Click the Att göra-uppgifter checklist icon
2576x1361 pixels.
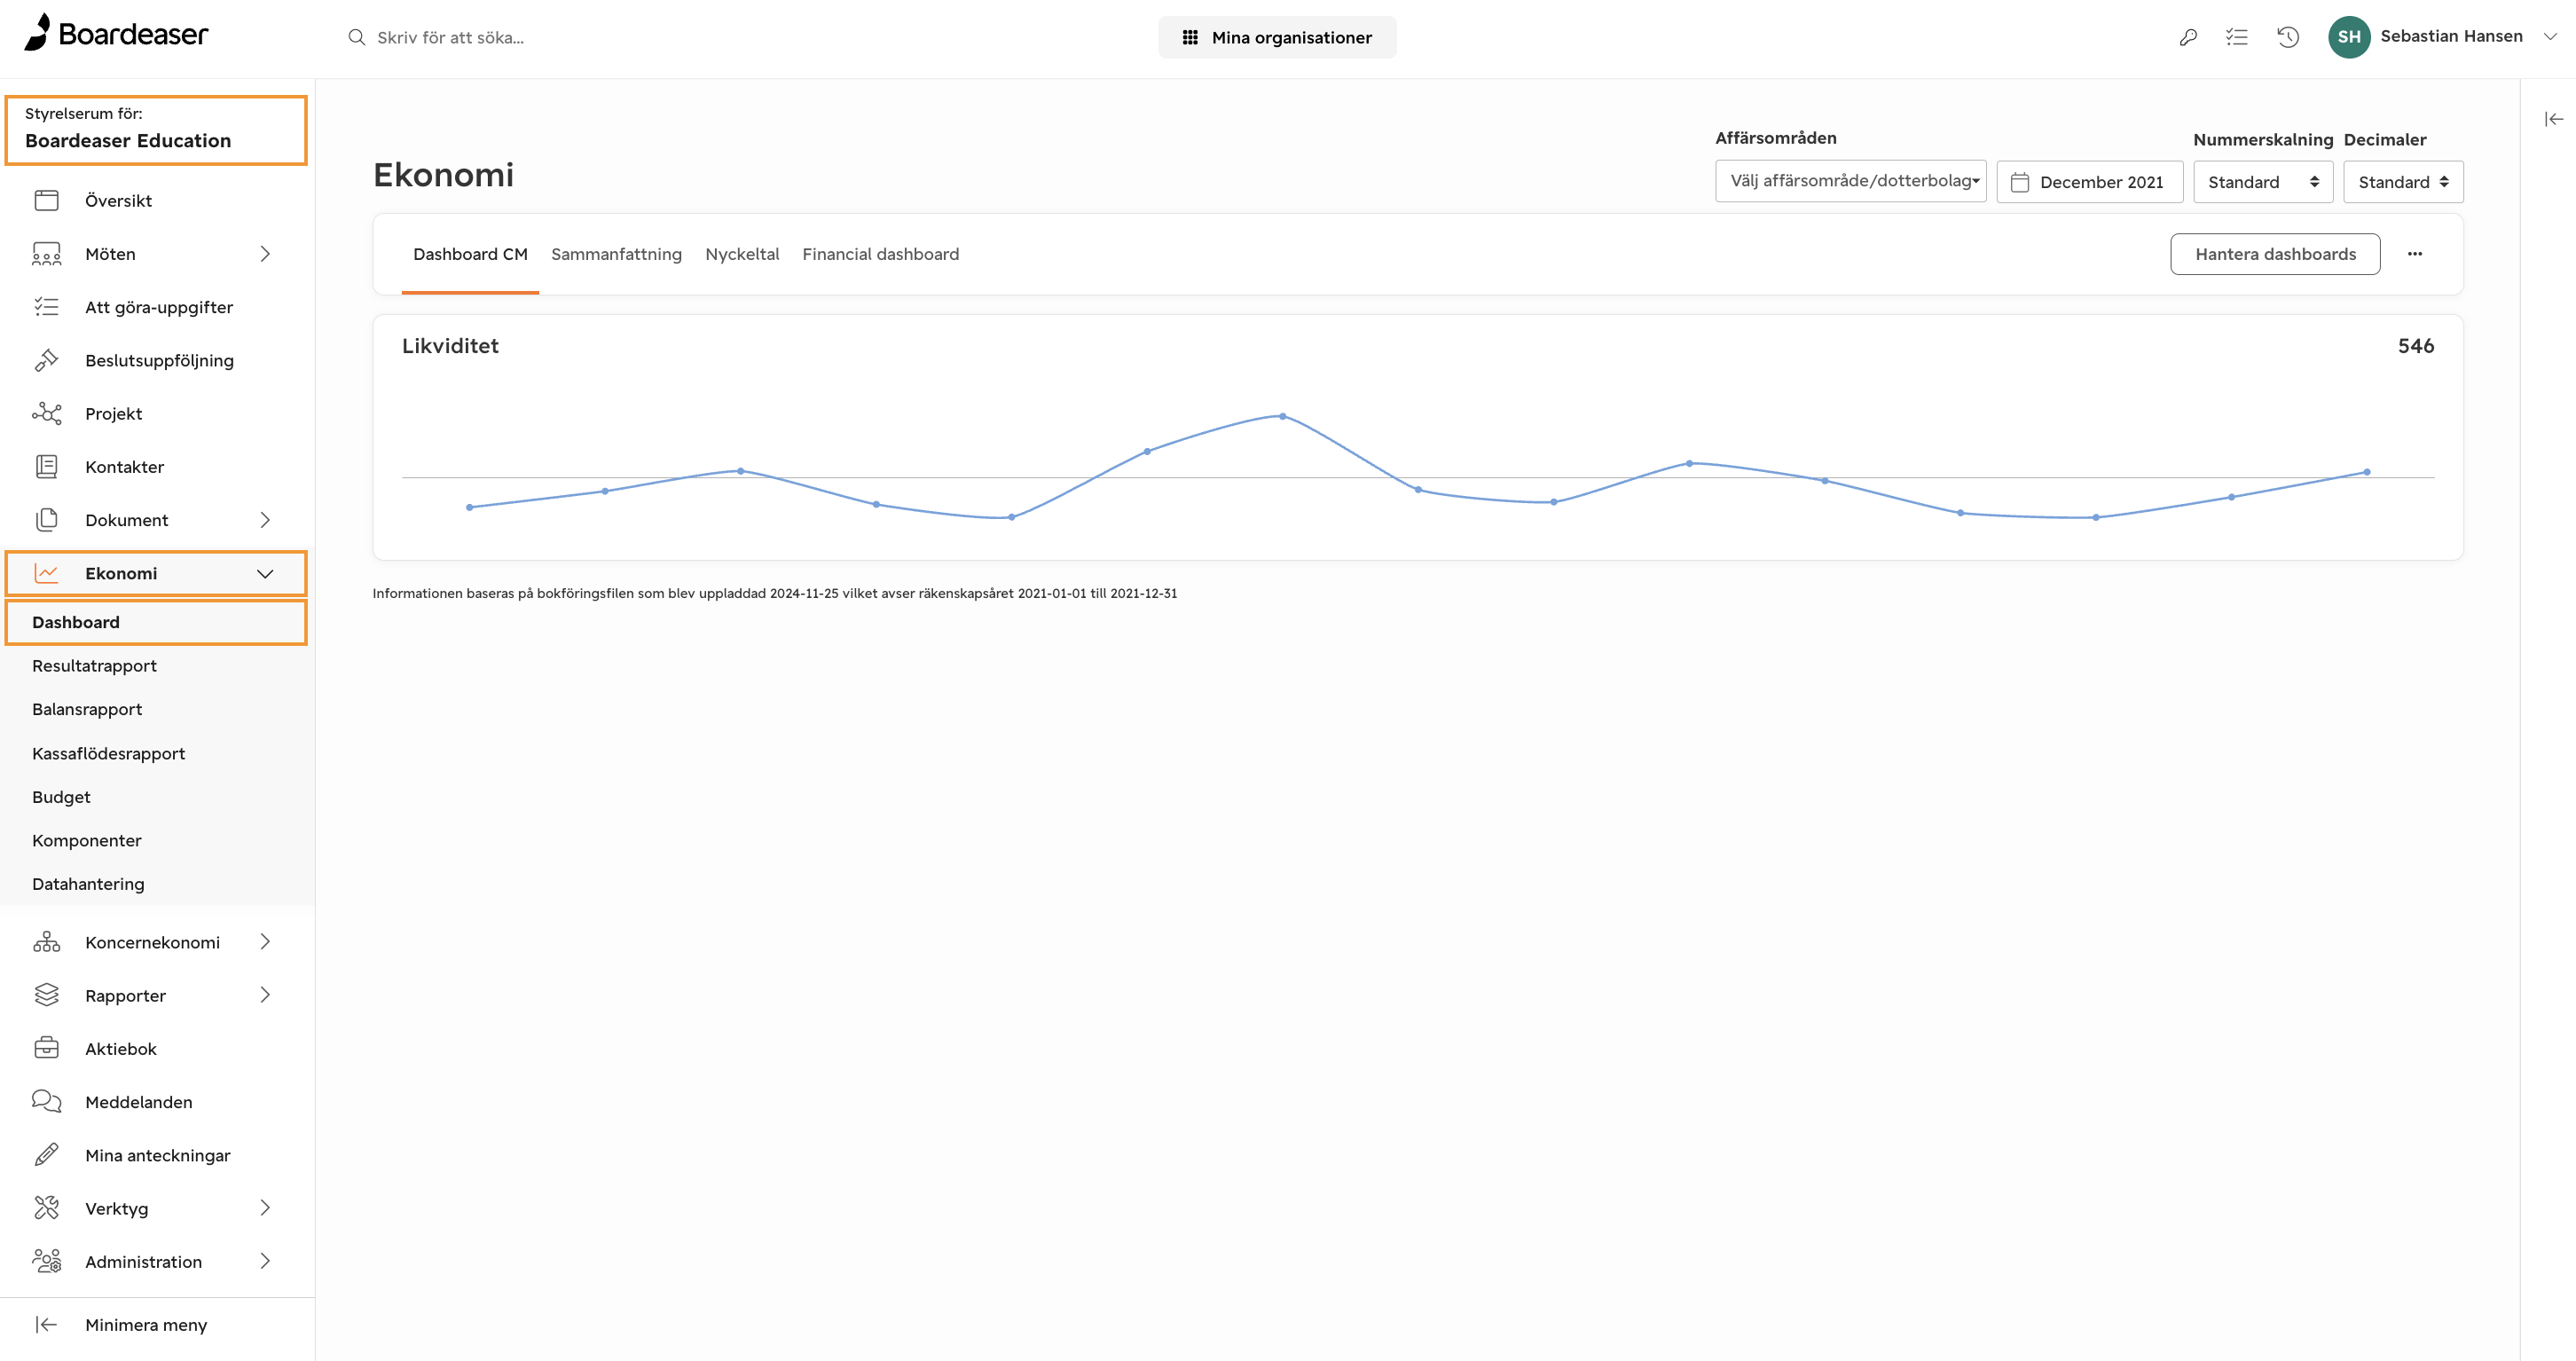(47, 307)
